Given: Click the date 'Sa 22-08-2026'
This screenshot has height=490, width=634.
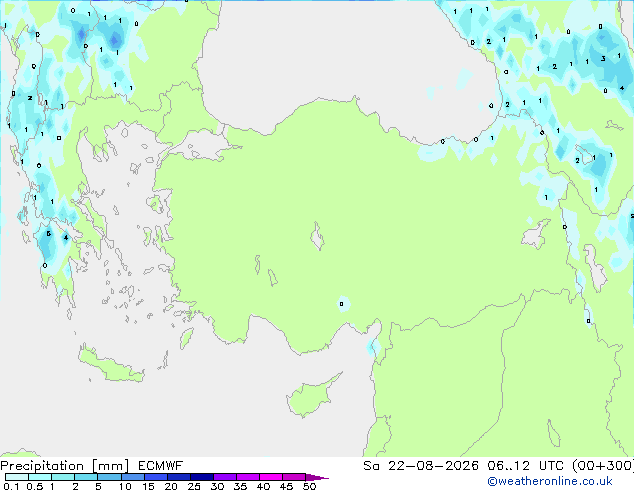Looking at the screenshot, I should pyautogui.click(x=421, y=466).
